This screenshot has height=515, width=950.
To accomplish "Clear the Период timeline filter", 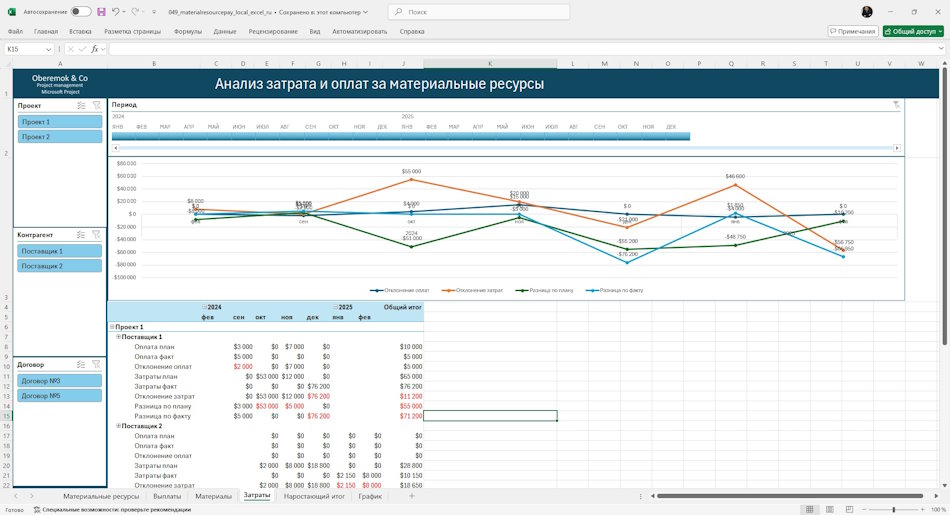I will (896, 105).
